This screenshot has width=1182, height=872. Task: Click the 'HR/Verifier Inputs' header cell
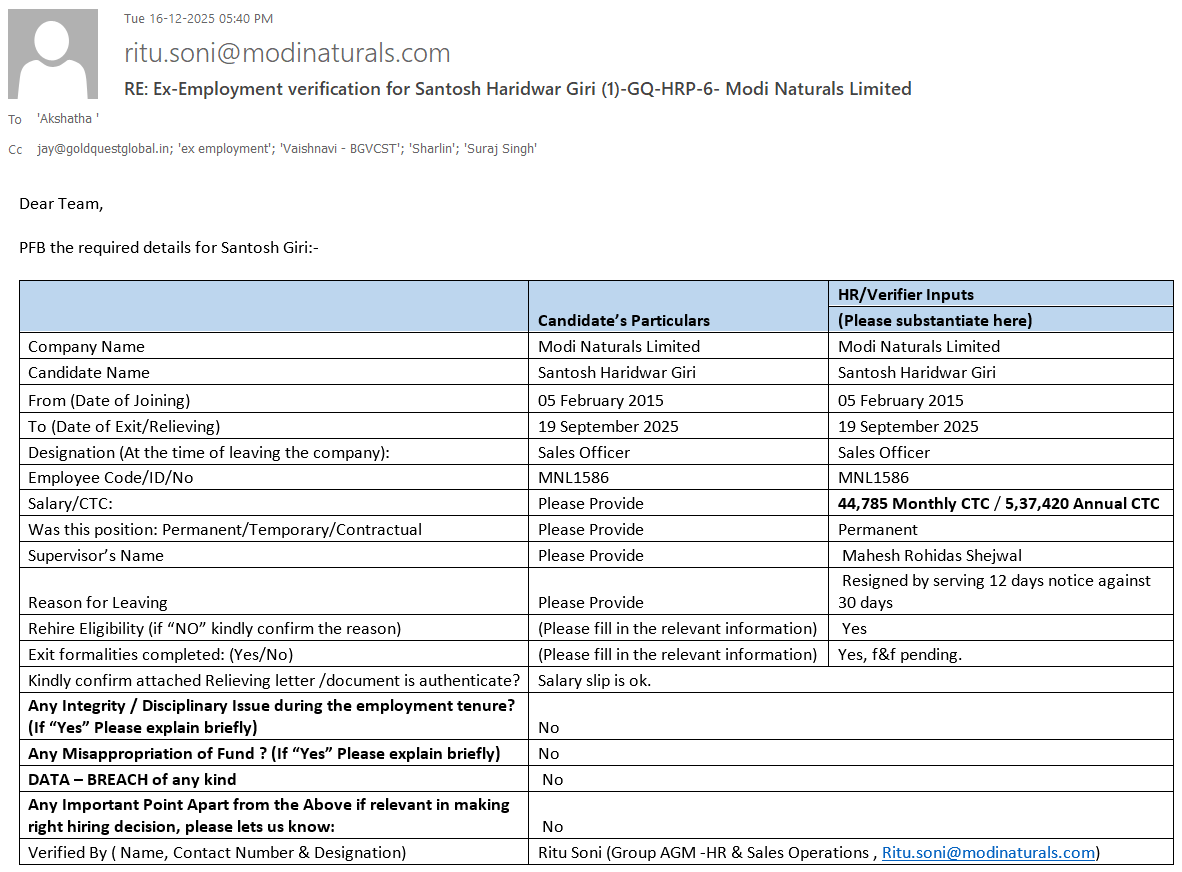(x=905, y=294)
